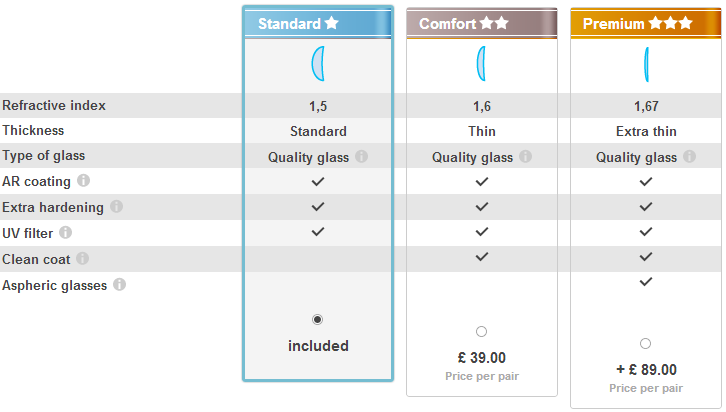Click the Premium extra thin lens icon
Screen dimensions: 726x412
tap(646, 64)
